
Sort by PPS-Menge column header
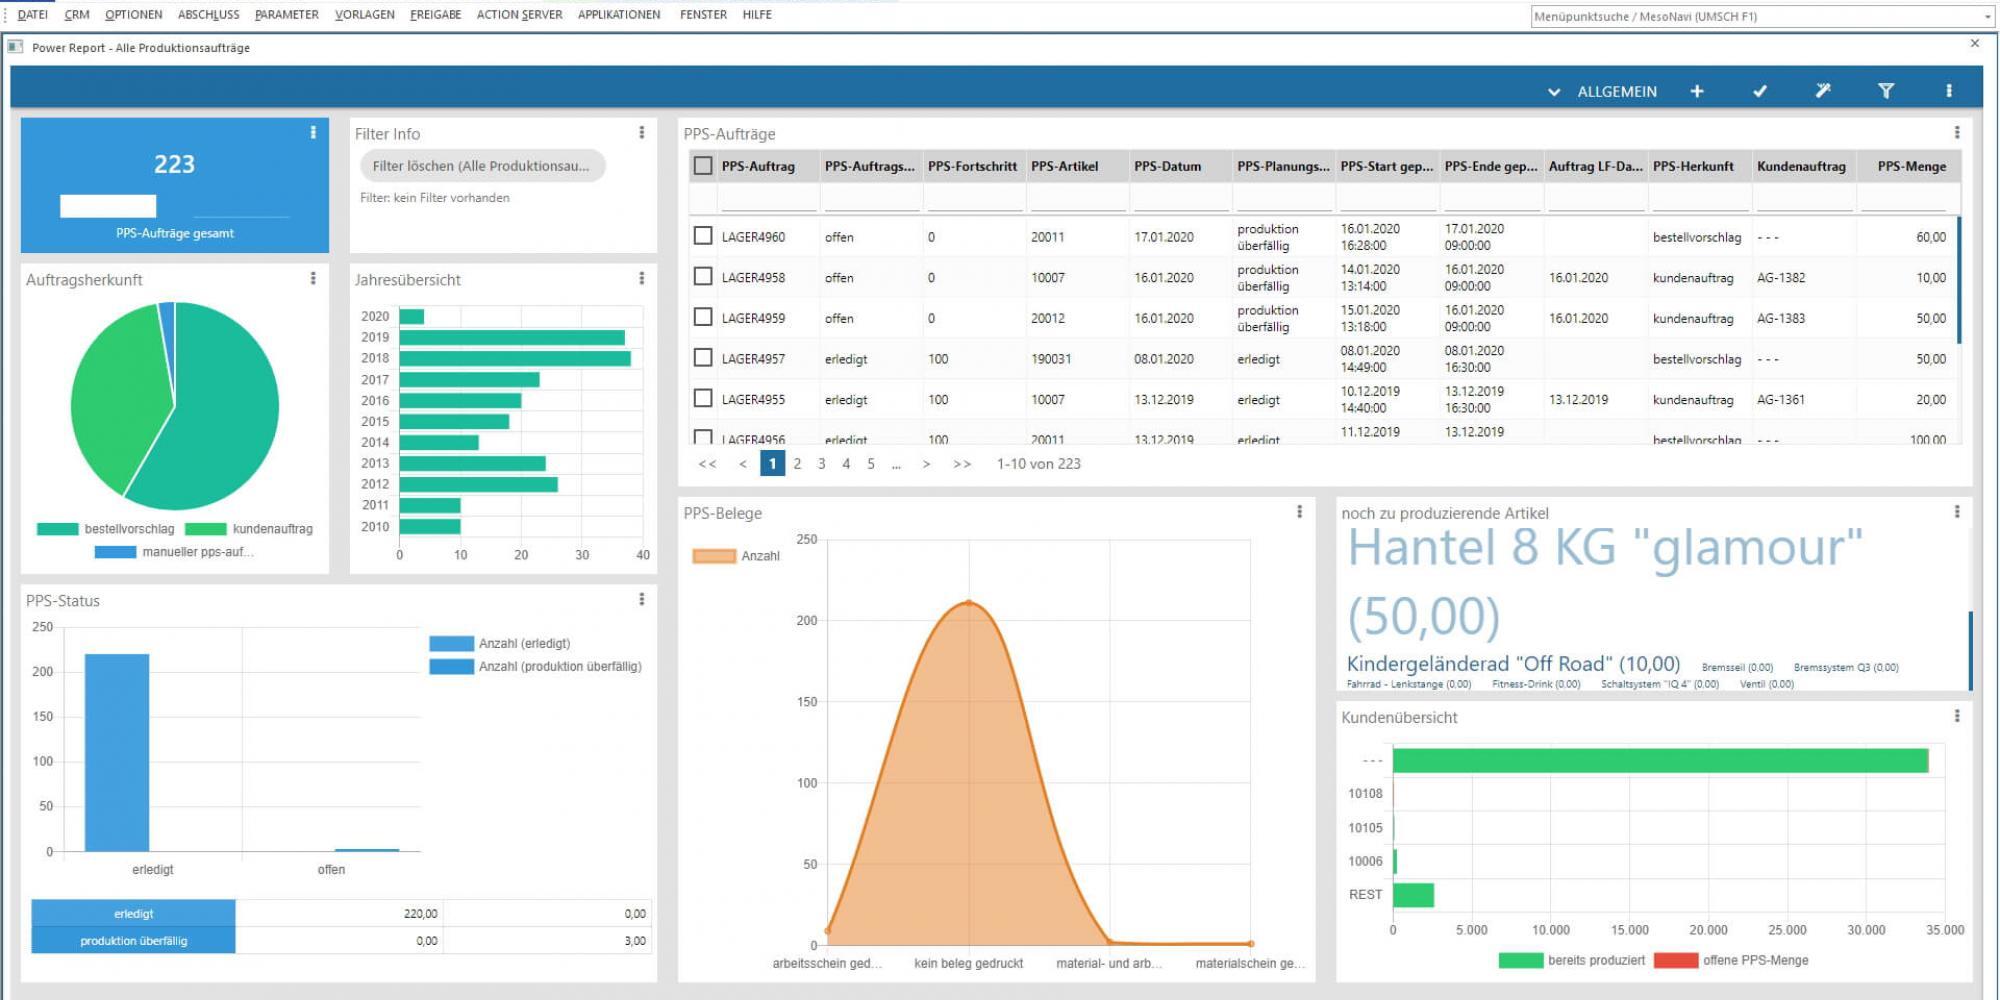(x=1911, y=166)
